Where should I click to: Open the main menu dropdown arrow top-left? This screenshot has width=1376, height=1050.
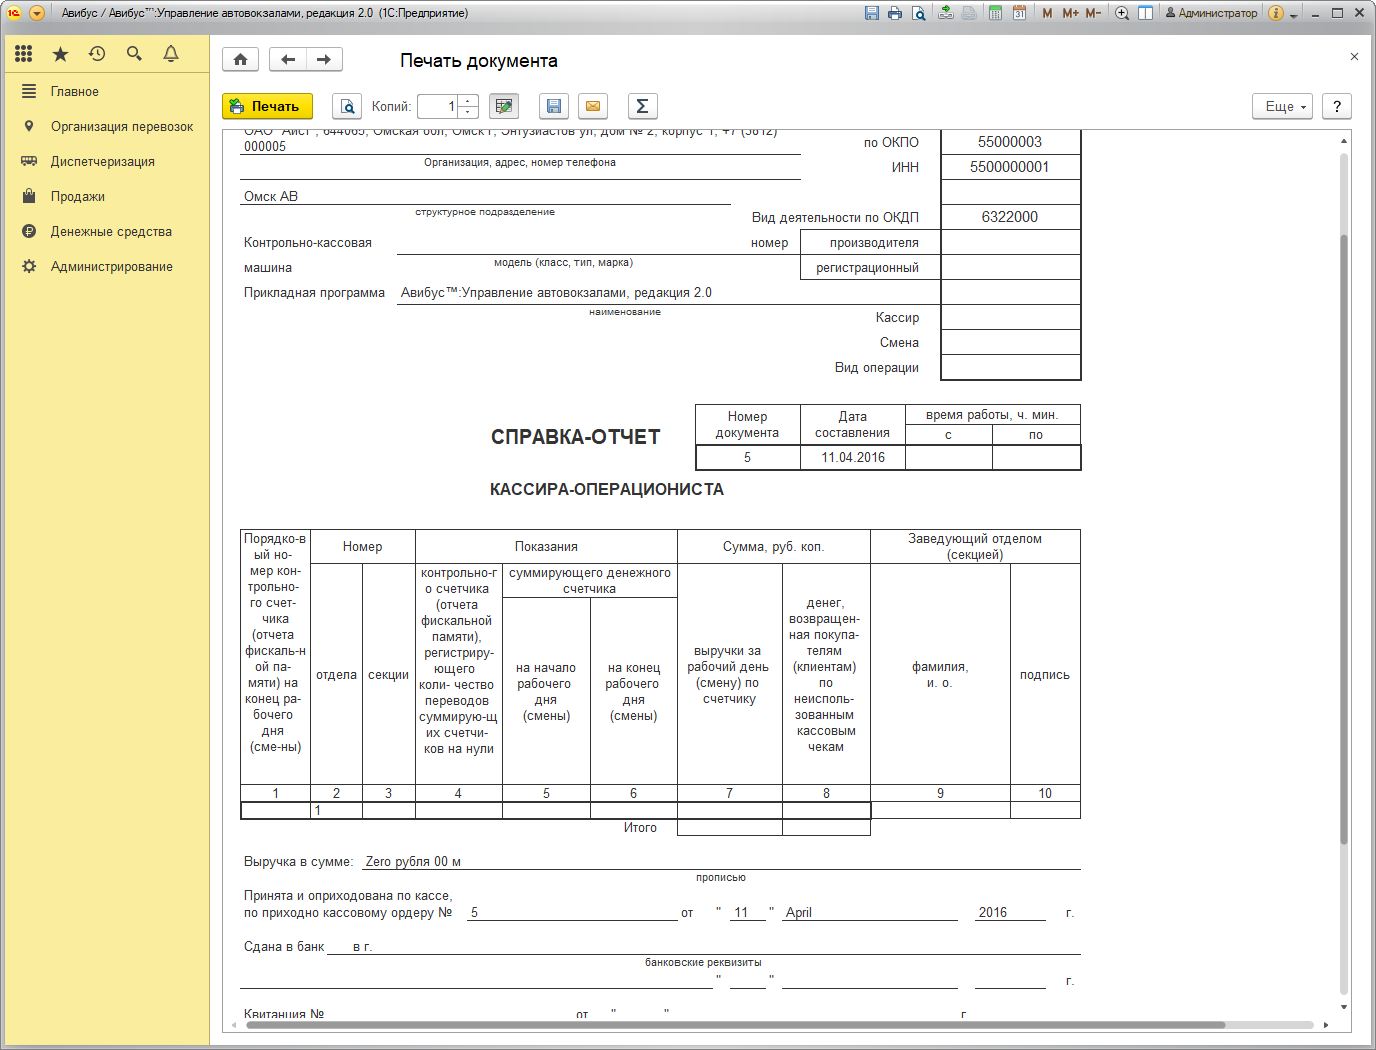(37, 13)
